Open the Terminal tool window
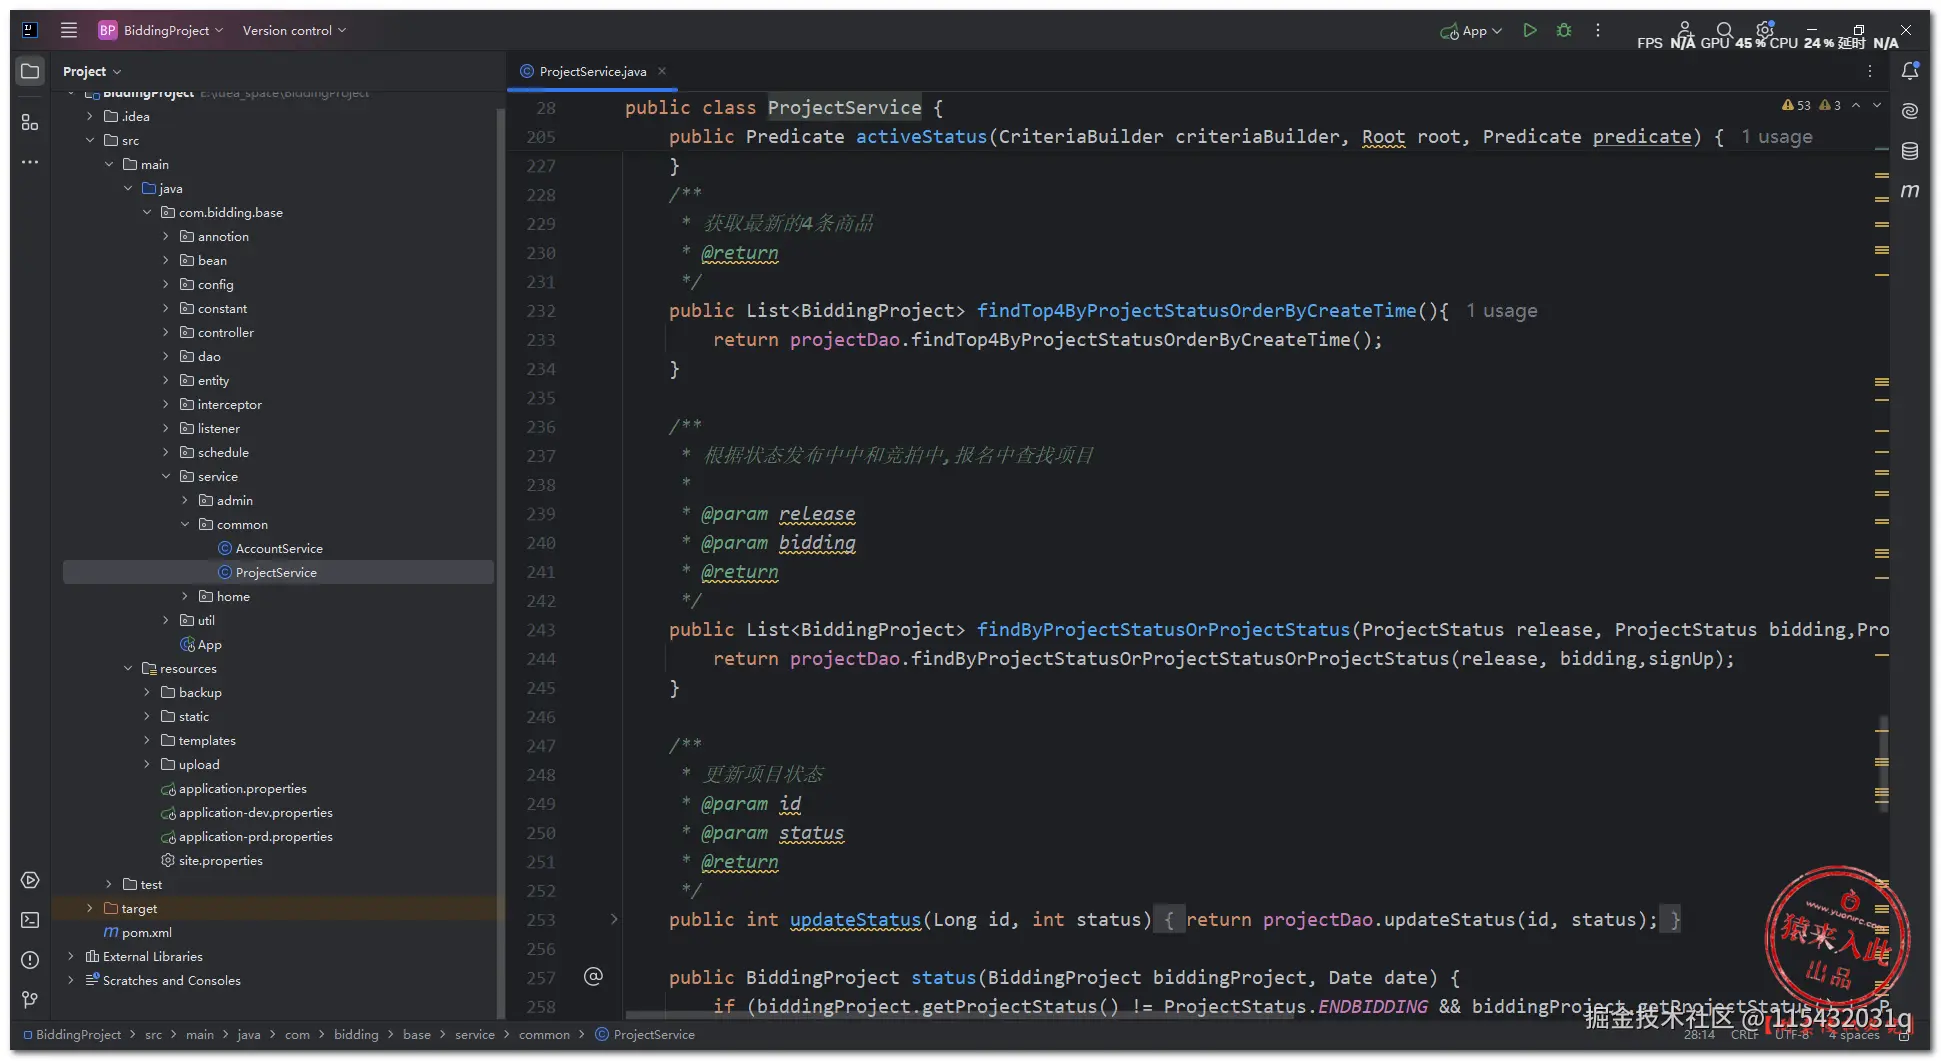Screen dimensions: 1941x1061 30,920
